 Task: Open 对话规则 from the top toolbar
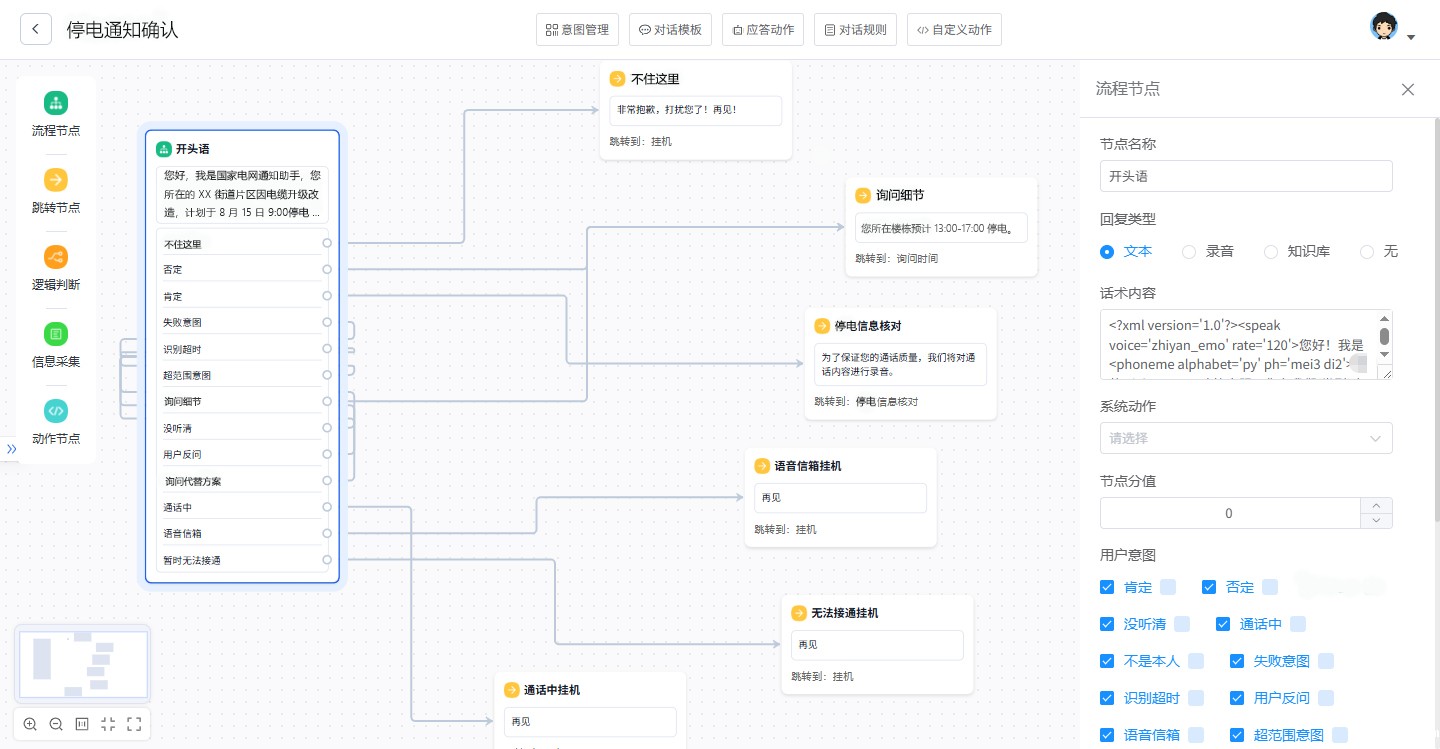pyautogui.click(x=856, y=30)
